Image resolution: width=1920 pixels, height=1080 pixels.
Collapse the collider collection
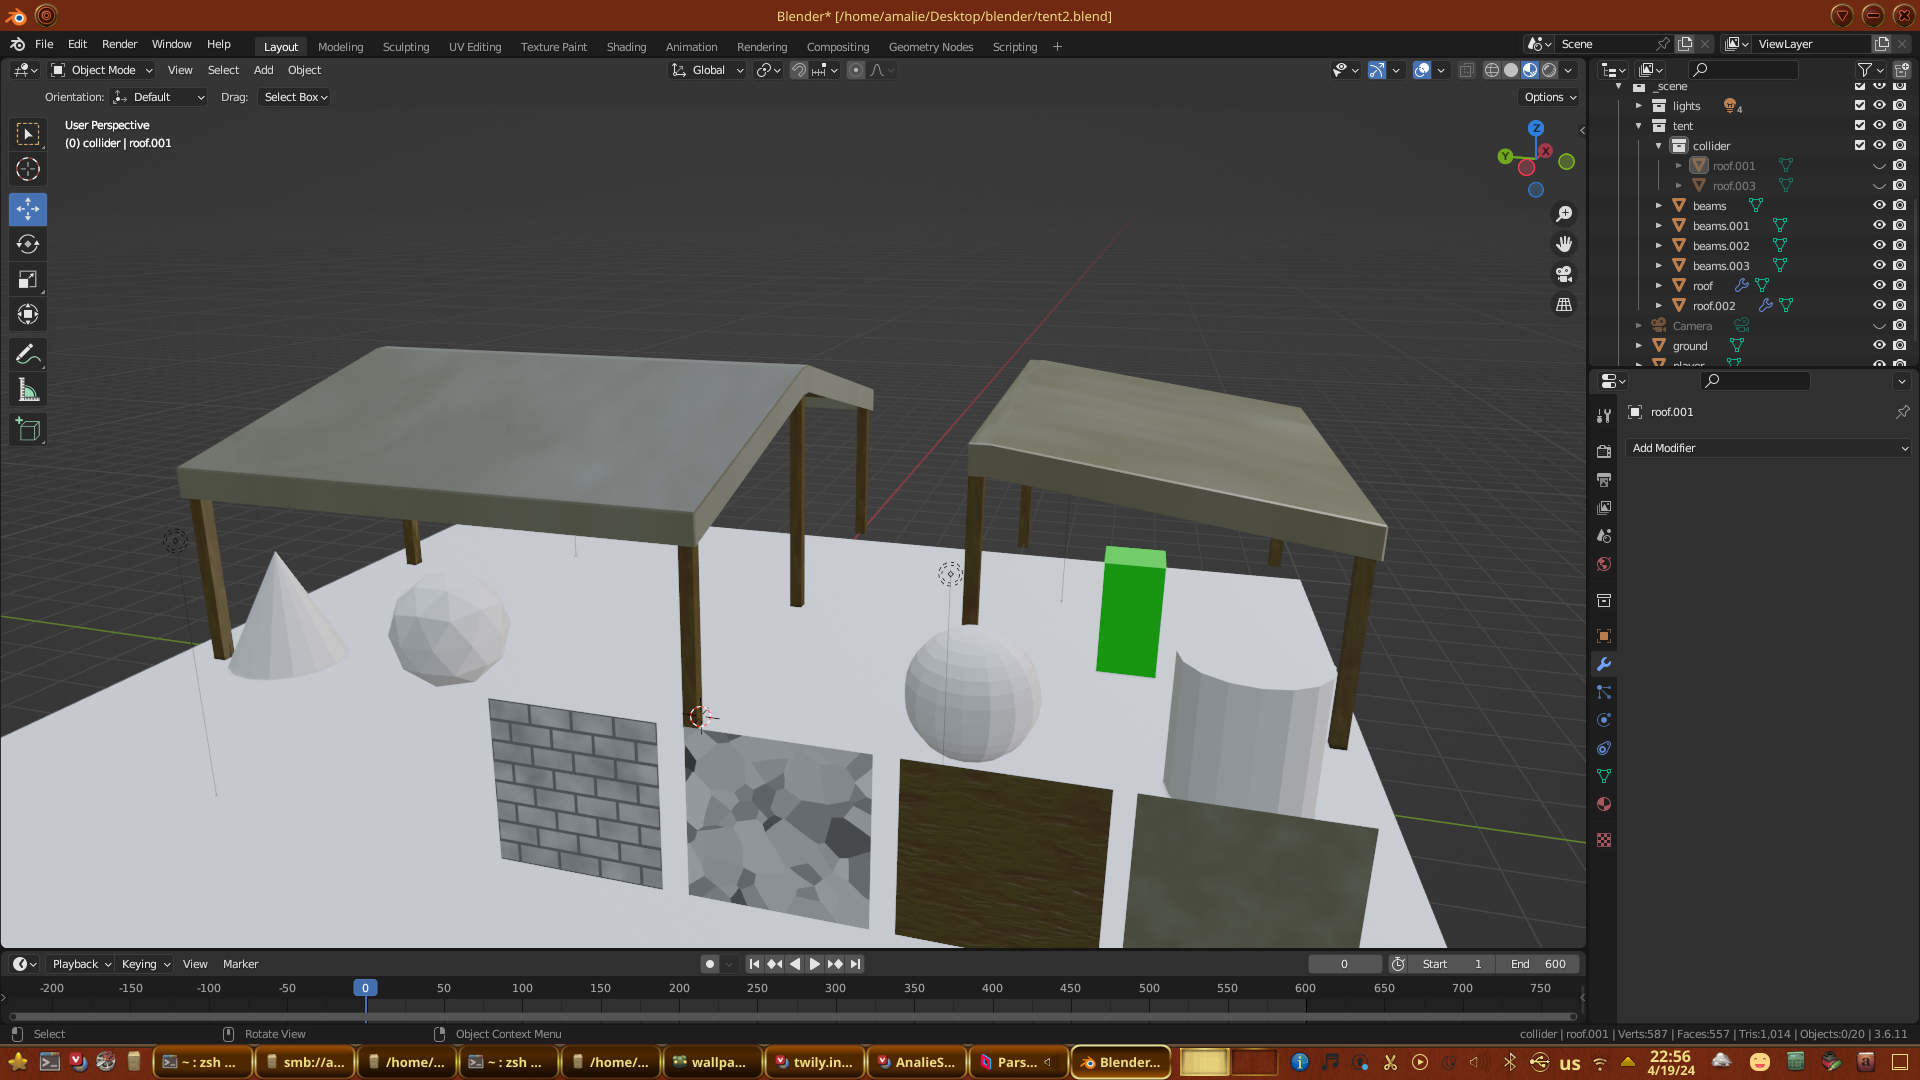(x=1659, y=146)
